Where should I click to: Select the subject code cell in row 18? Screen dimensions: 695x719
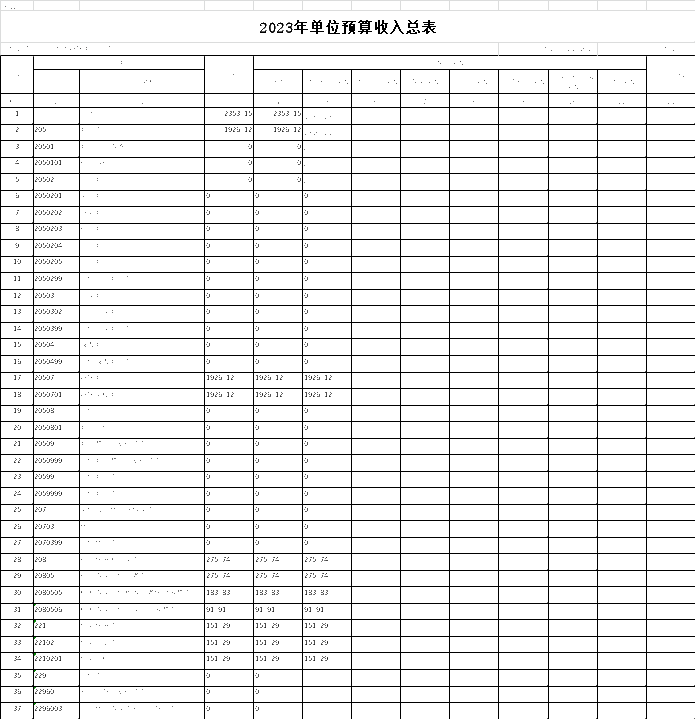click(56, 395)
